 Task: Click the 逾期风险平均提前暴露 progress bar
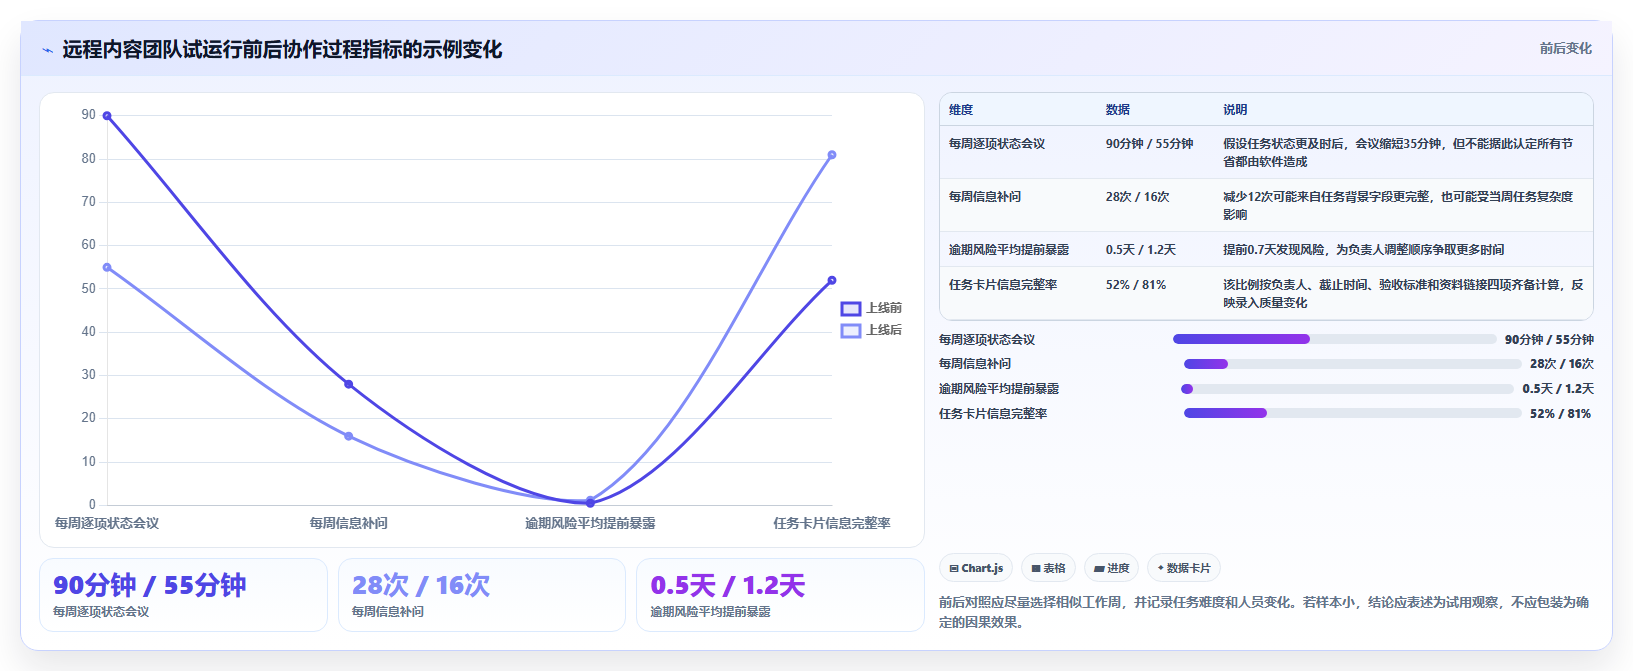tap(1347, 389)
